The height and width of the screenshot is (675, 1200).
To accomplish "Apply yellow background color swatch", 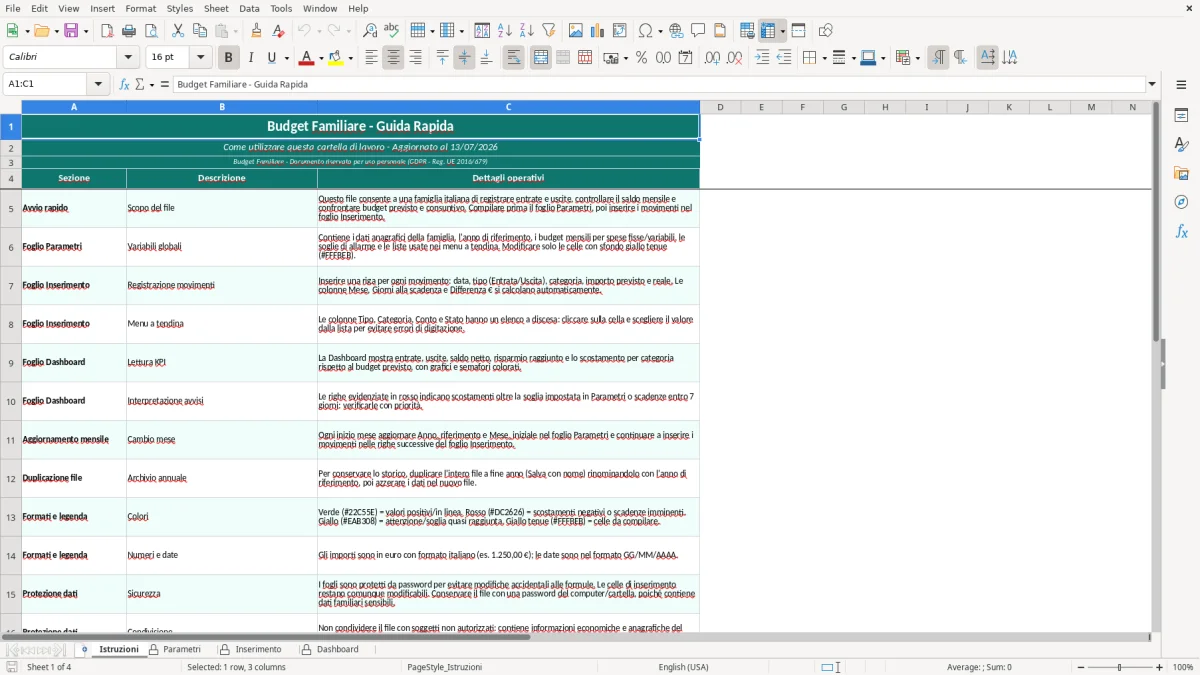I will pos(335,58).
